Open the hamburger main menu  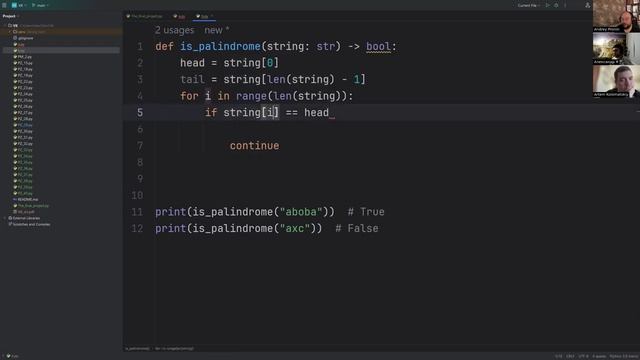(4, 5)
